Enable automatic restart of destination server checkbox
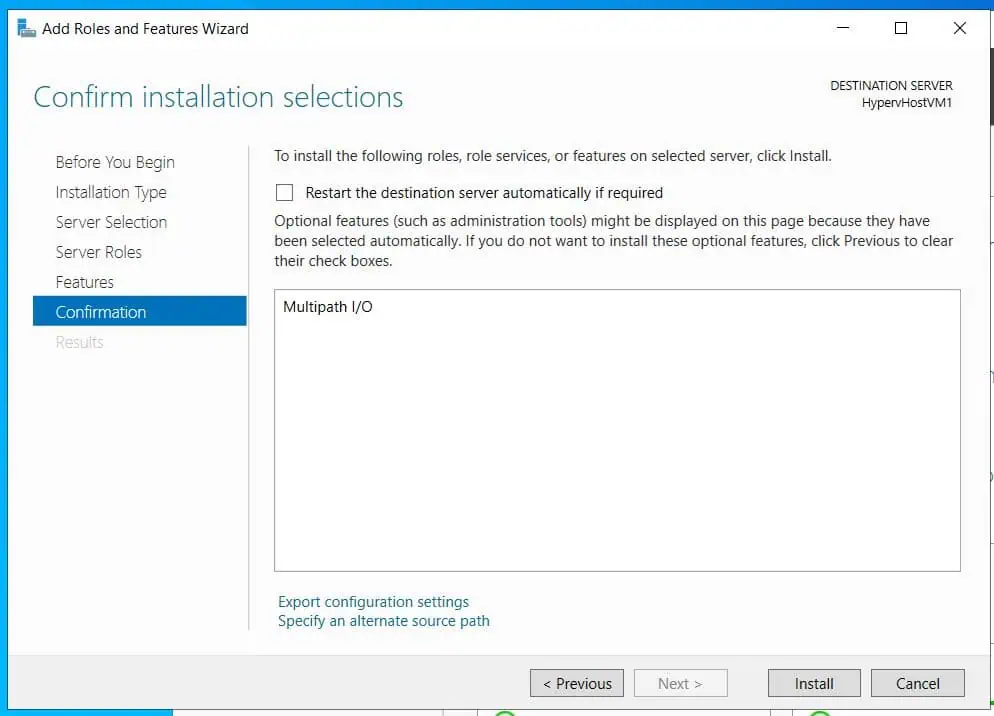This screenshot has width=994, height=716. click(284, 193)
